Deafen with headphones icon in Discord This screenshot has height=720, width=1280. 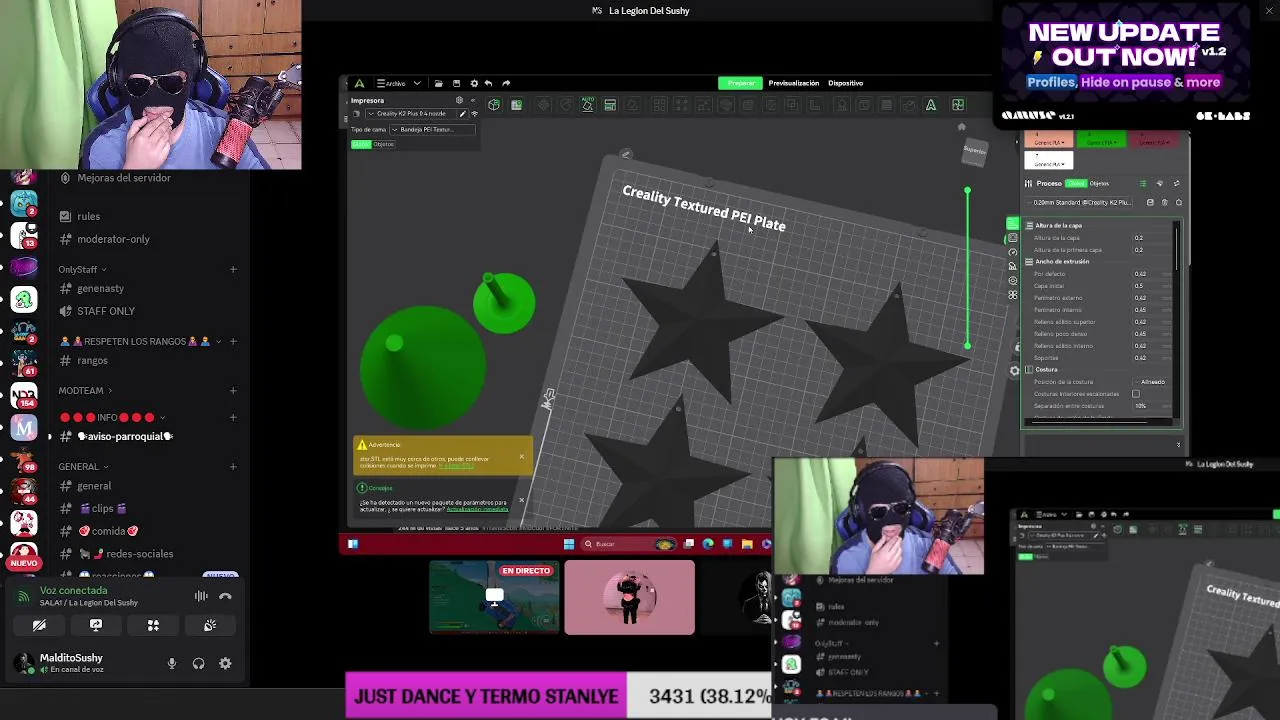click(198, 663)
